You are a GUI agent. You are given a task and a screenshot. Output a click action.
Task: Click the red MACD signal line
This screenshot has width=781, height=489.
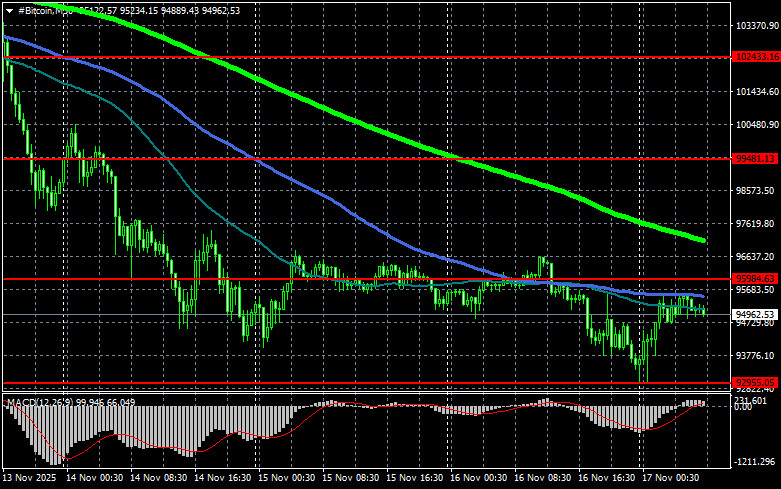[70, 457]
